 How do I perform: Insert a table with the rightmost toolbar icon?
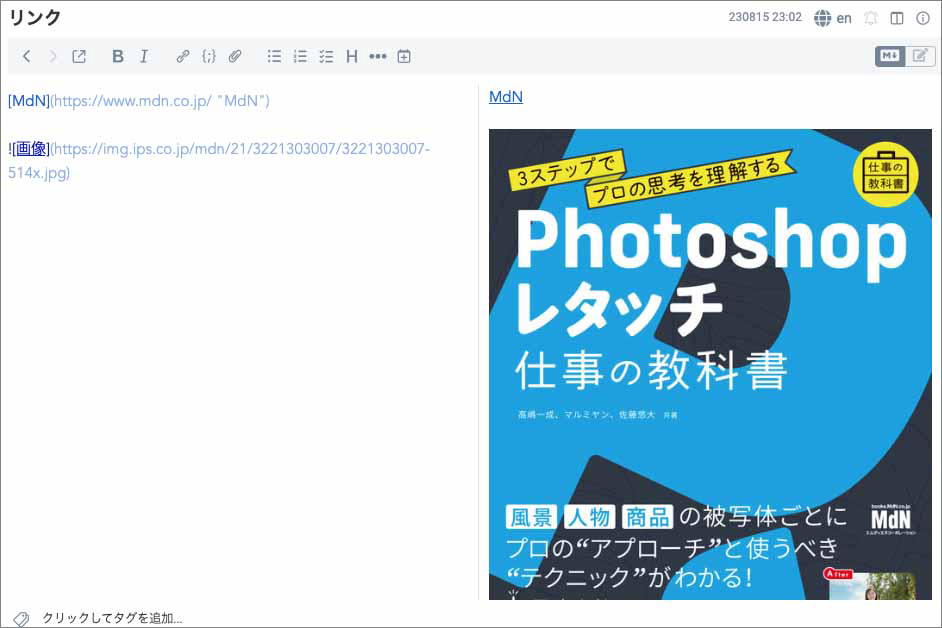pos(403,56)
